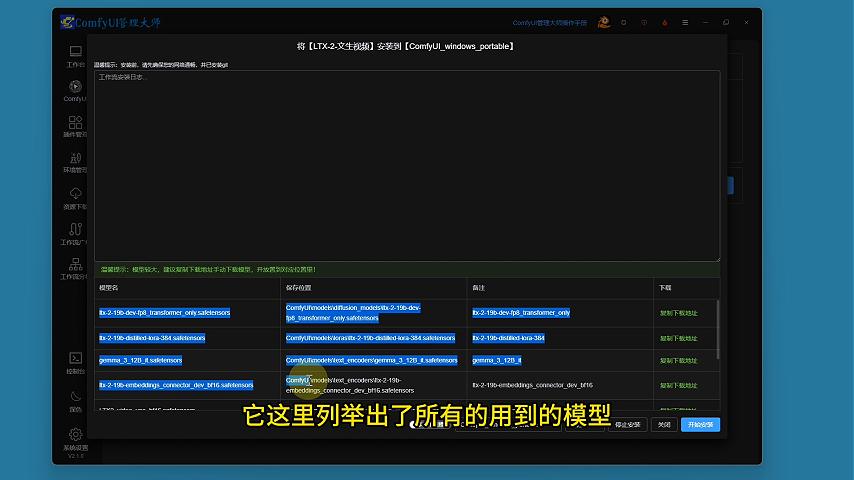The image size is (854, 480).
Task: Click the Blender-style avatar icon in title bar
Action: click(x=603, y=22)
